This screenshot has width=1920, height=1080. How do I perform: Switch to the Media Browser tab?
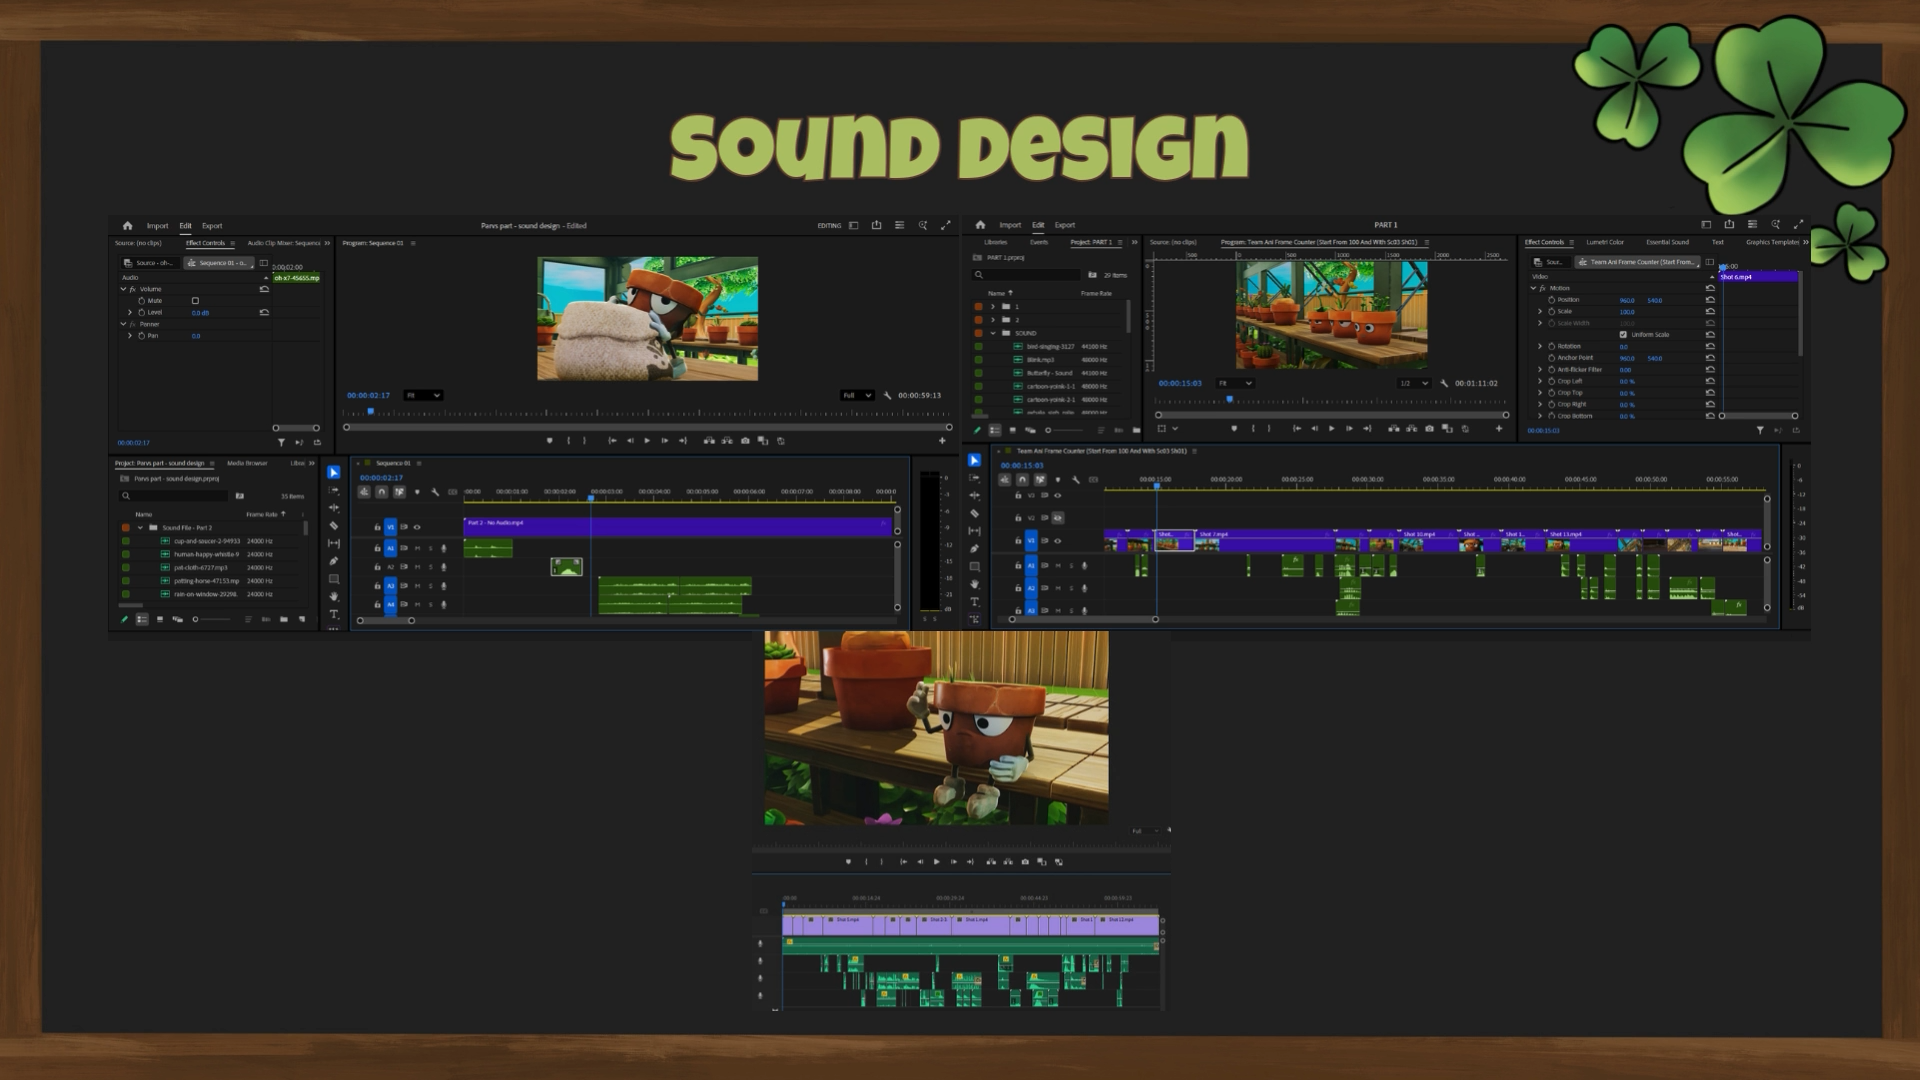pyautogui.click(x=247, y=463)
